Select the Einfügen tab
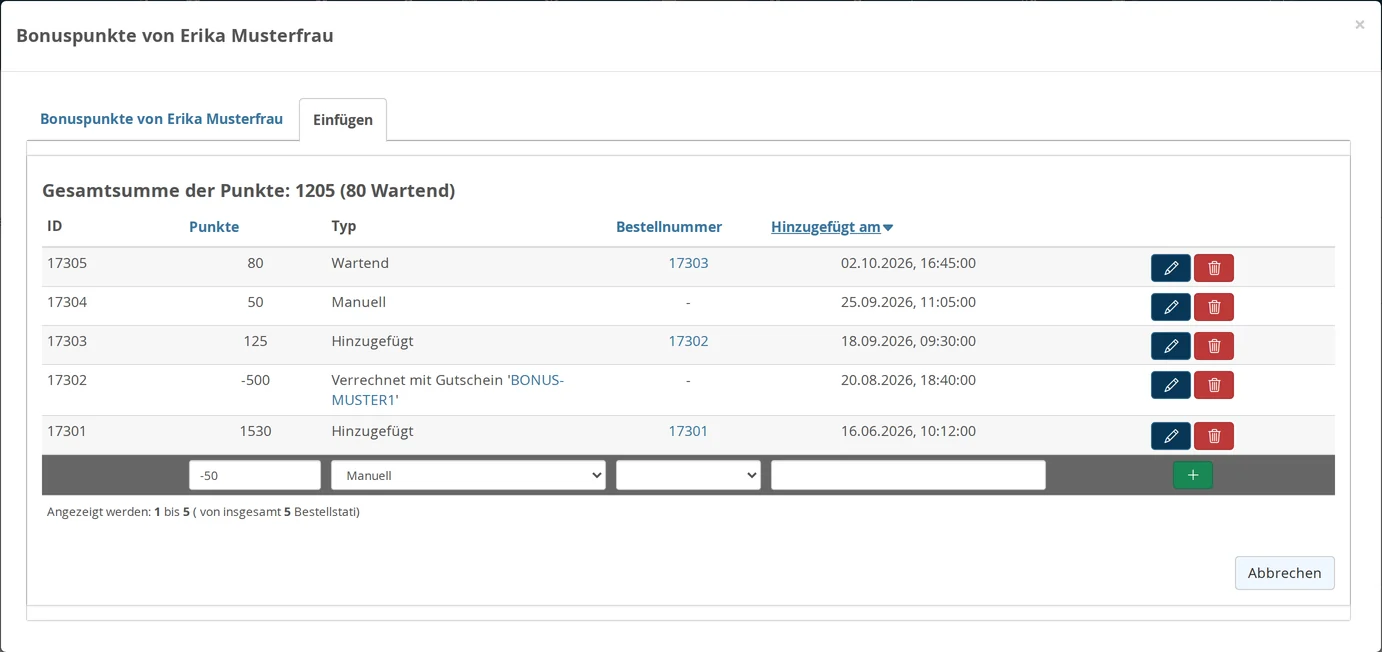The width and height of the screenshot is (1382, 652). (x=343, y=120)
